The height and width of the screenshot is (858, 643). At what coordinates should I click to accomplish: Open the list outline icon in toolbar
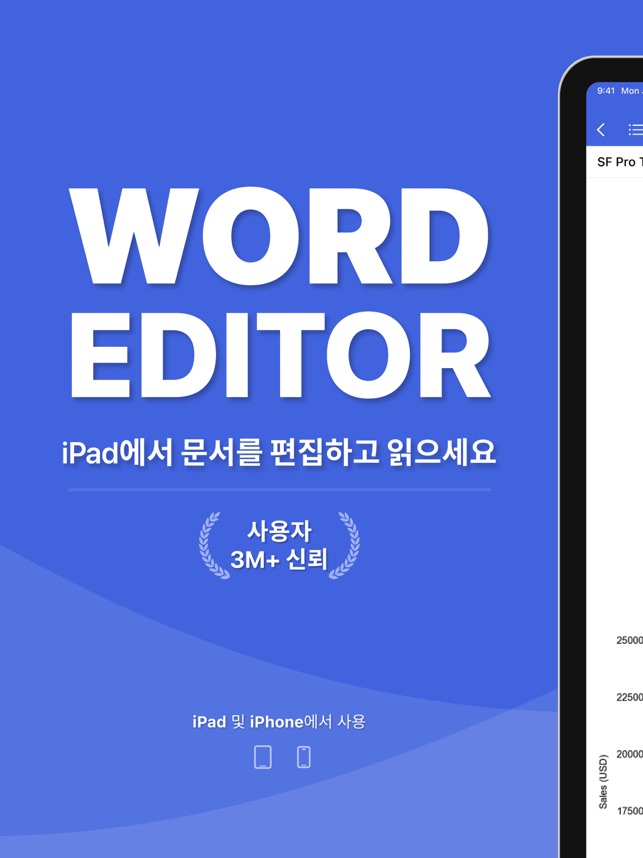tap(635, 130)
